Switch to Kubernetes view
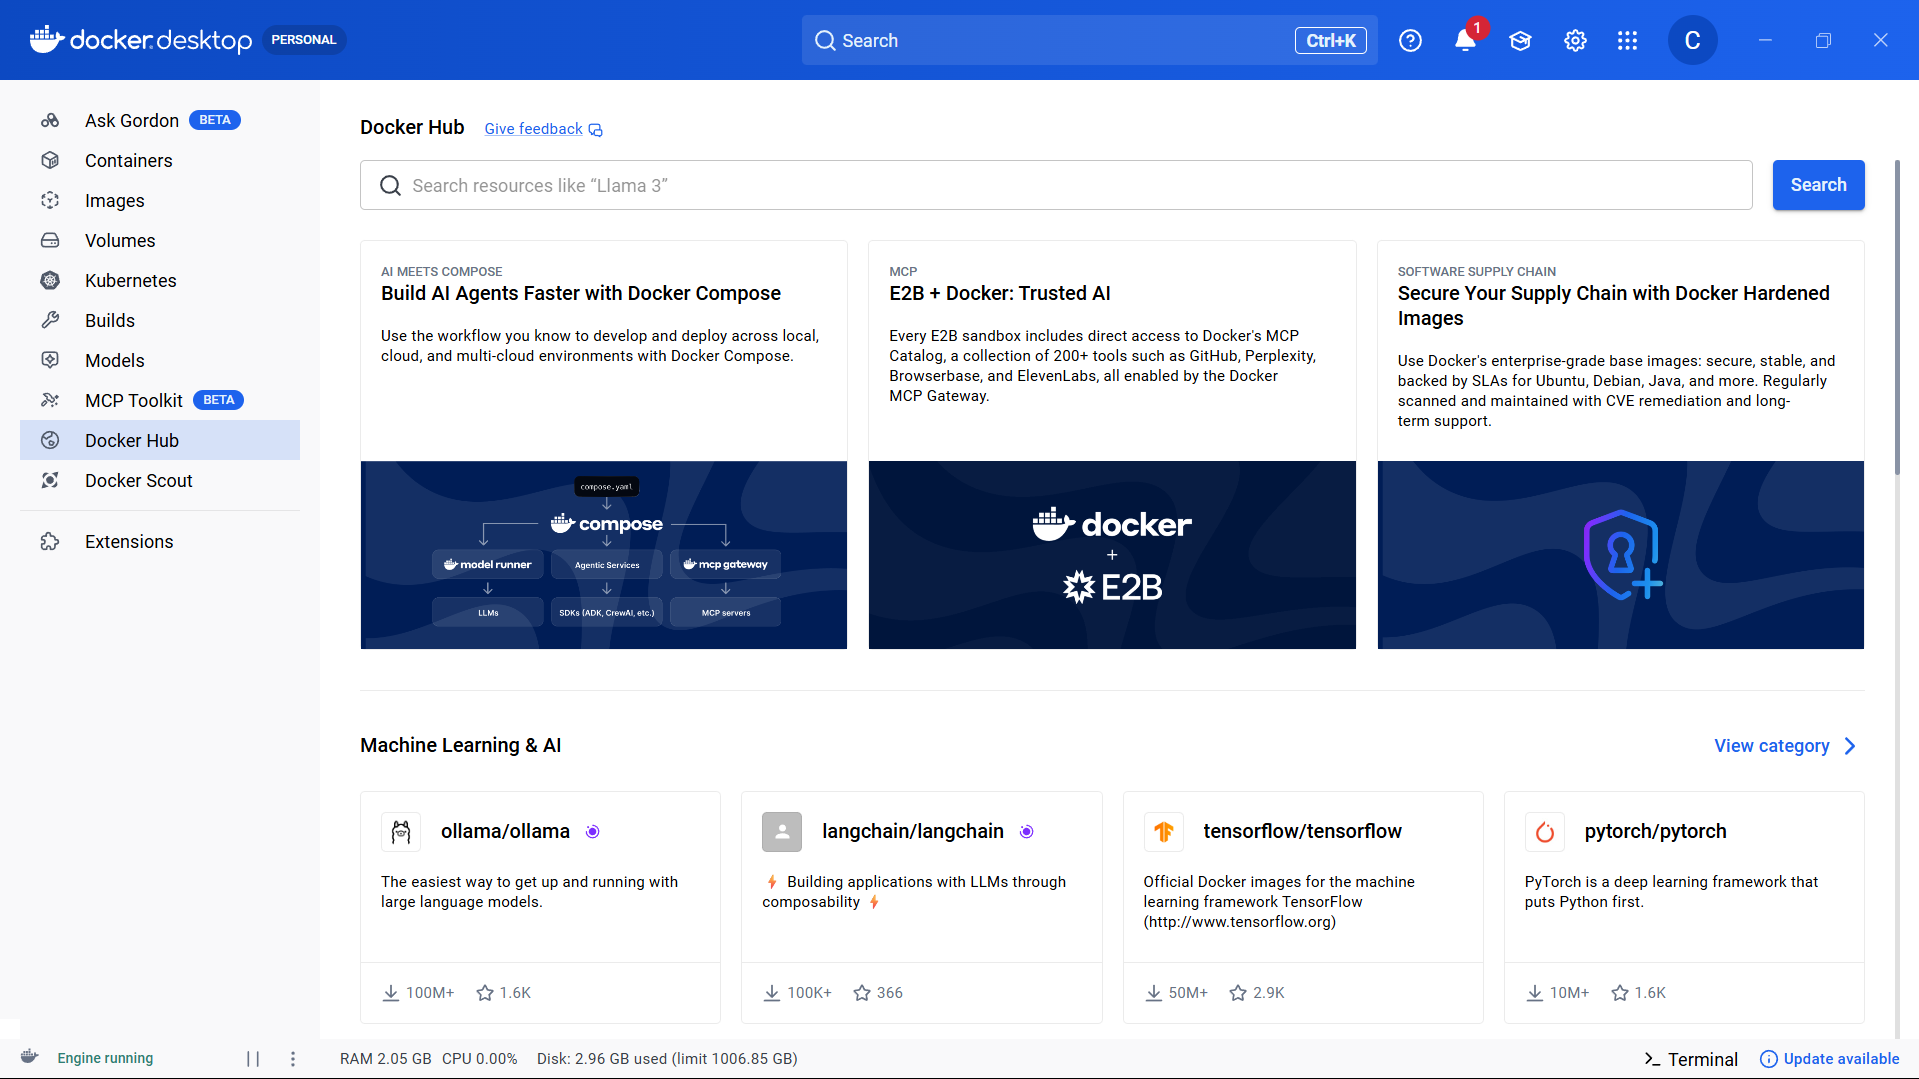Screen dimensions: 1919x1079 coord(160,280)
